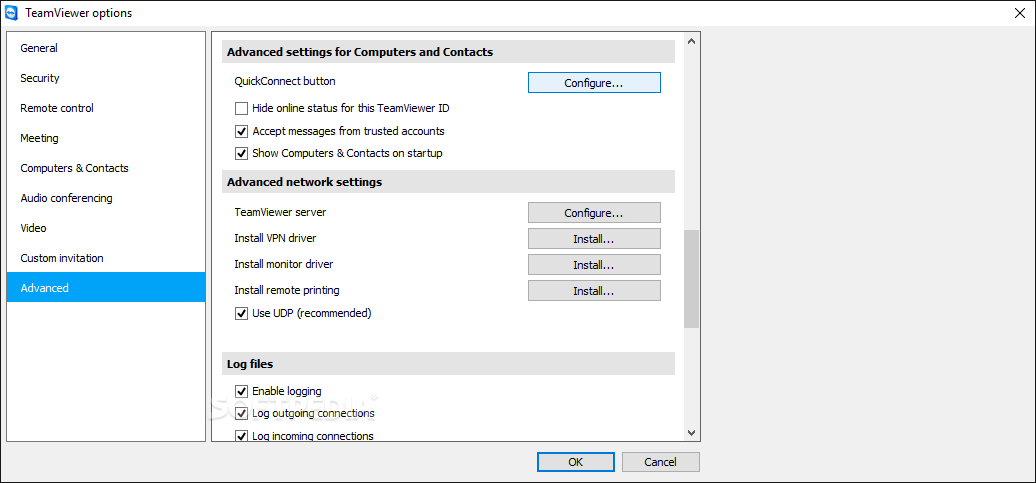The height and width of the screenshot is (483, 1036).
Task: Confirm settings with OK button
Action: click(575, 462)
